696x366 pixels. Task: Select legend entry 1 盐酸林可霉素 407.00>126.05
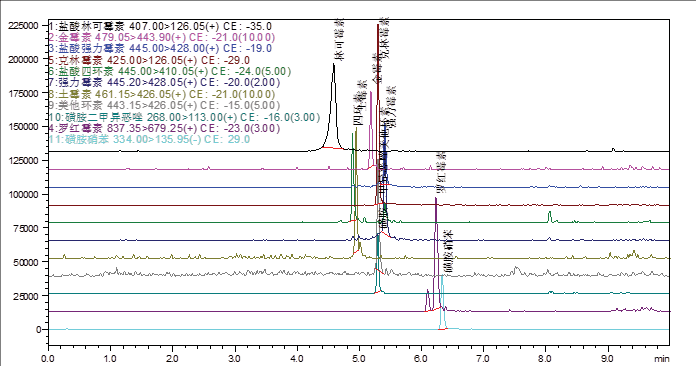[x=160, y=26]
